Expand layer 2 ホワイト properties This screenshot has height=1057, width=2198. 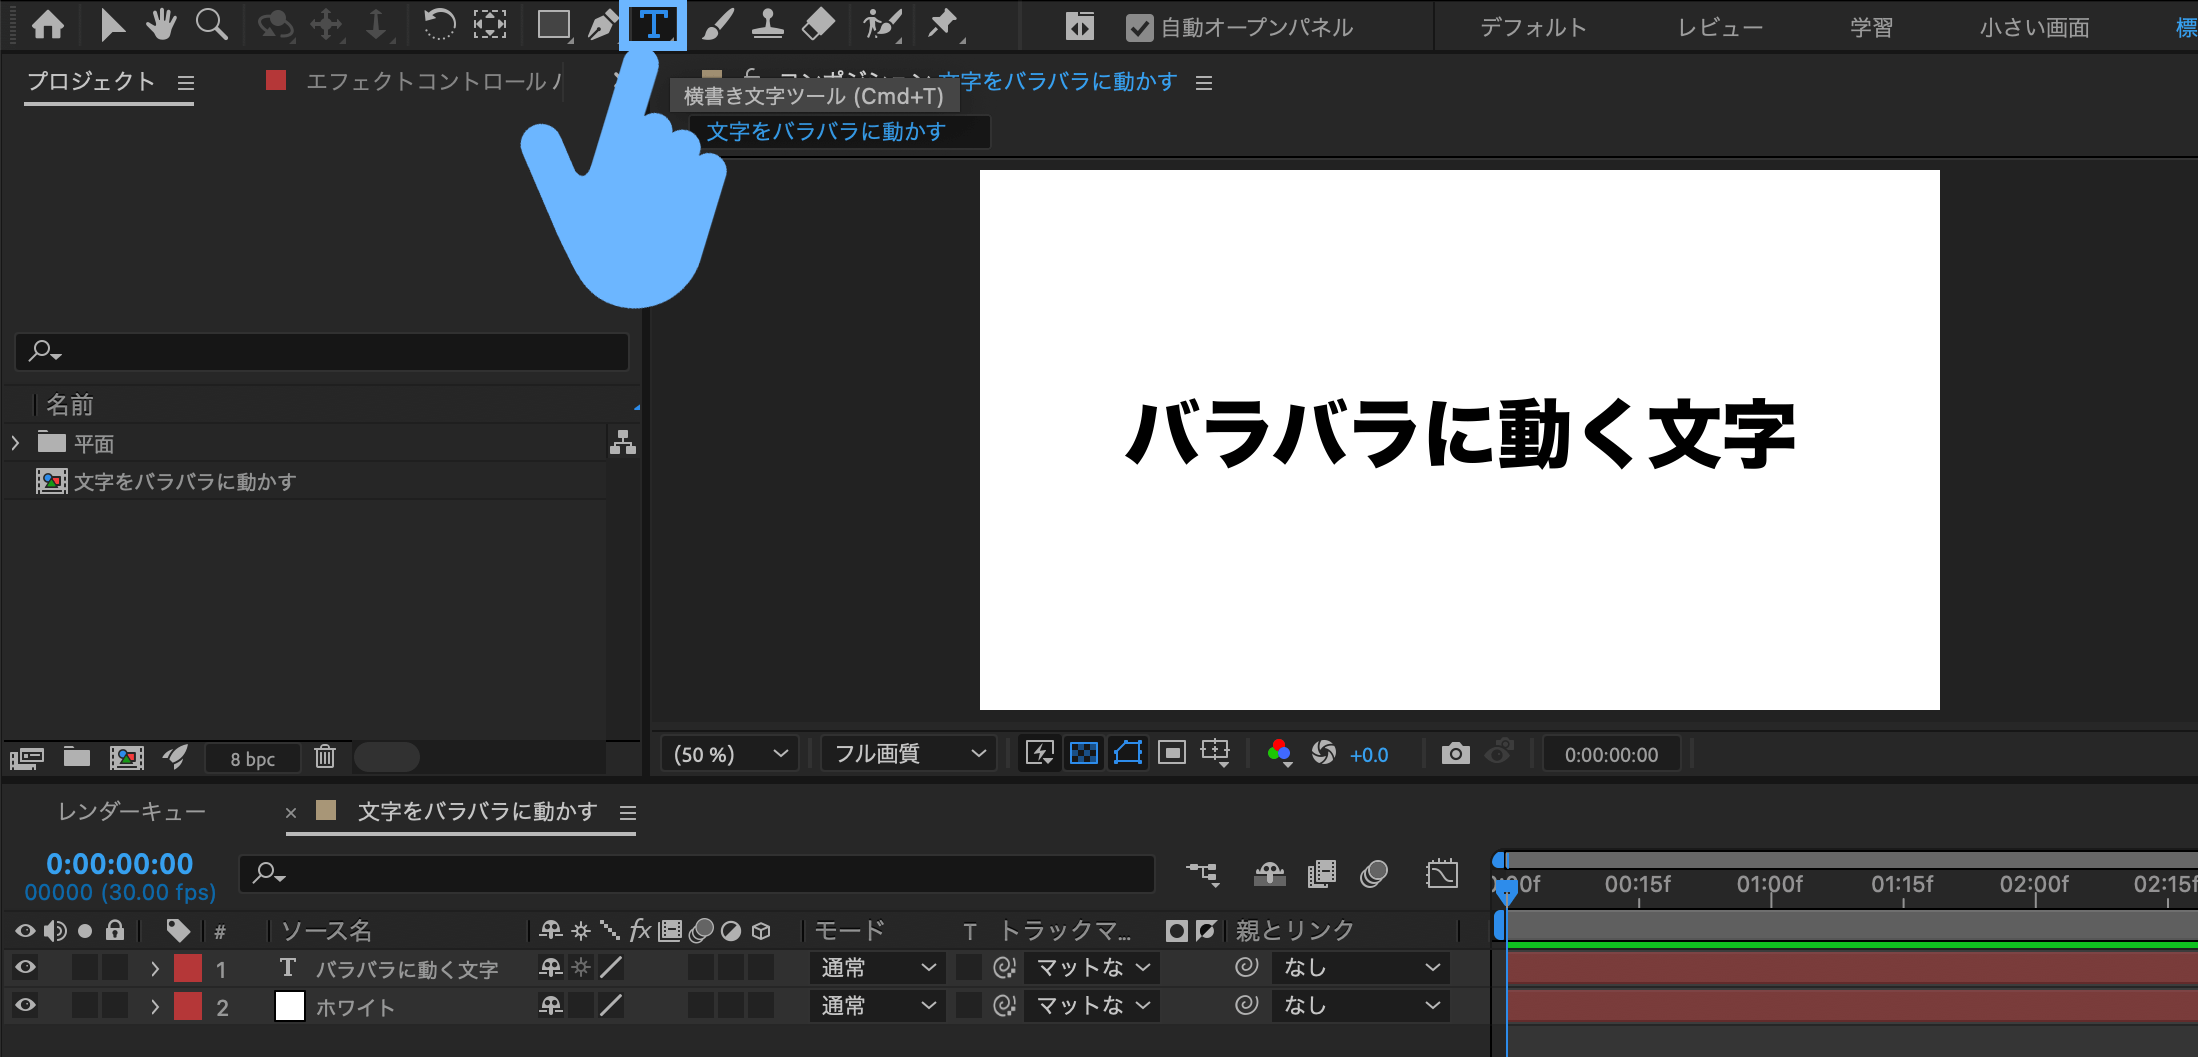point(154,1006)
